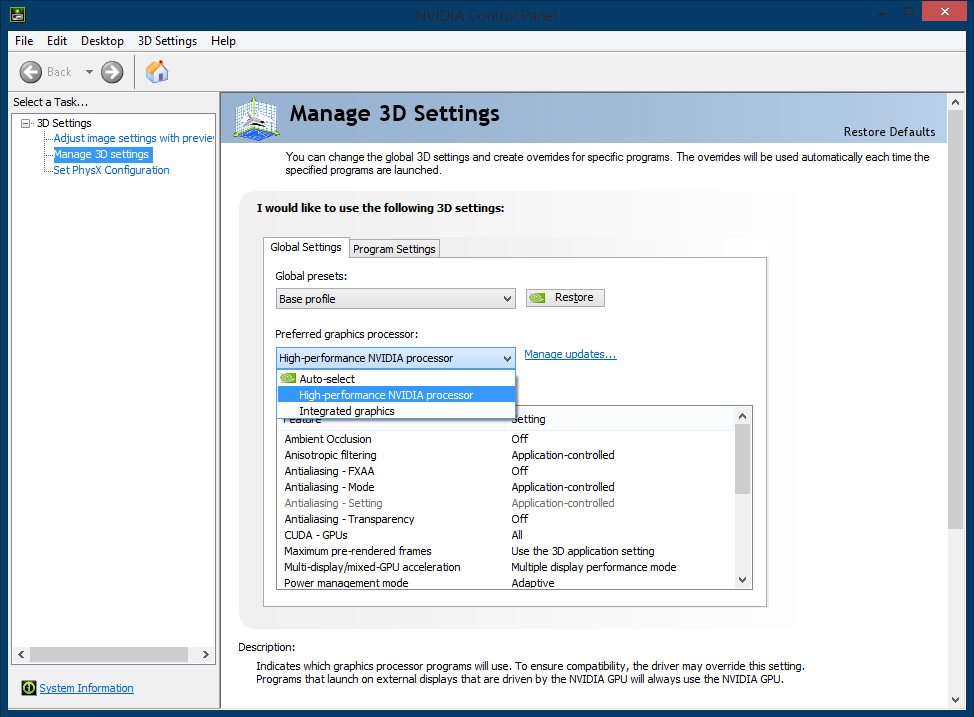This screenshot has height=717, width=974.
Task: Open the Edit menu
Action: [x=57, y=41]
